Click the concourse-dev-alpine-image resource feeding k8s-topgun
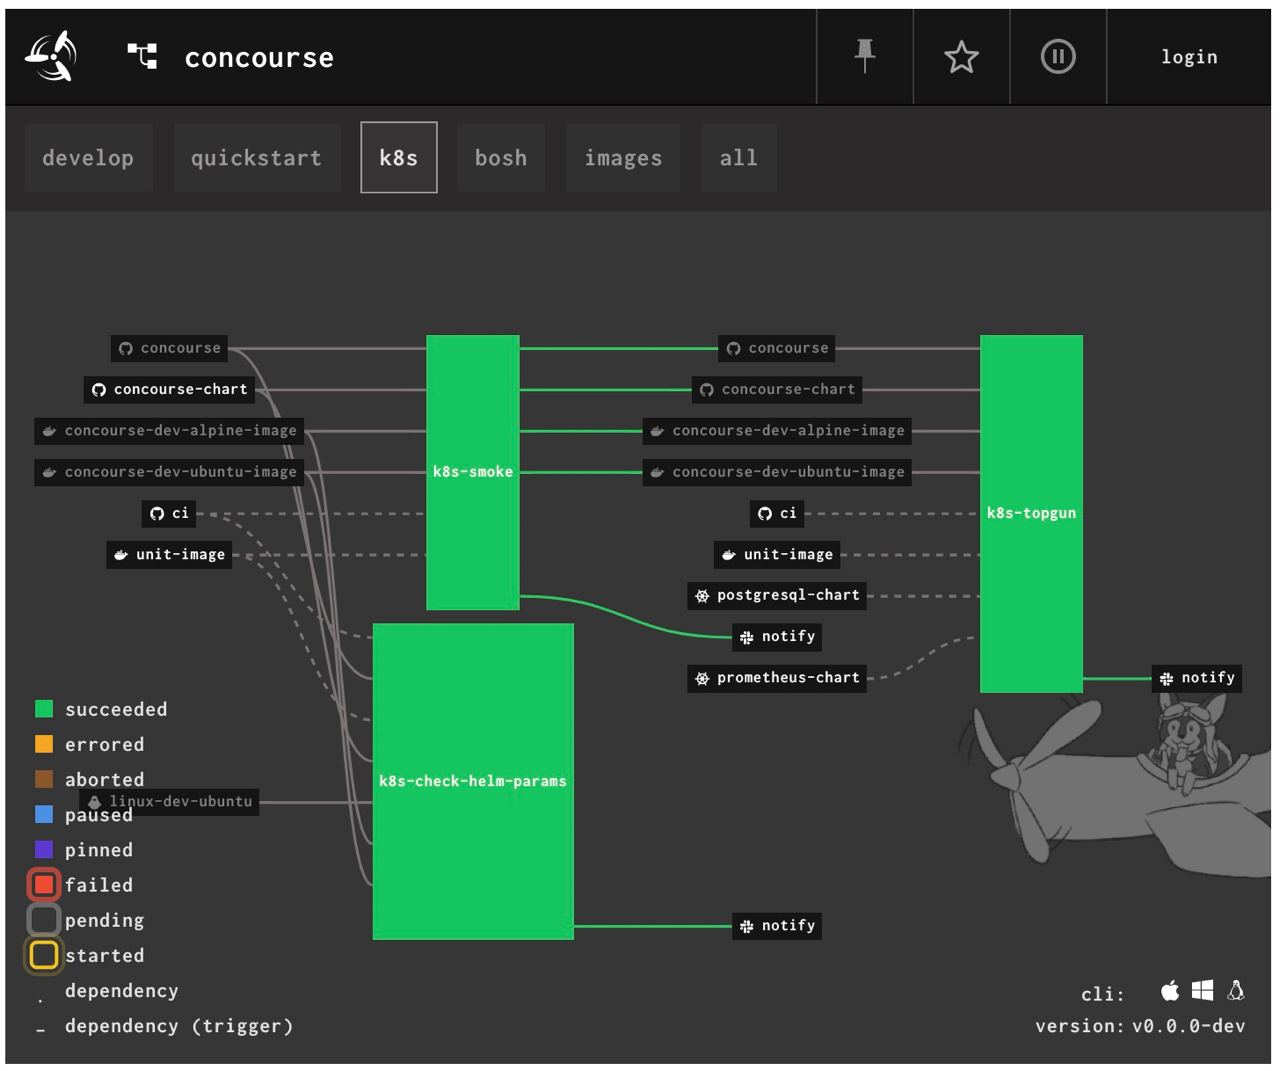Viewport: 1280px width, 1071px height. (x=778, y=430)
